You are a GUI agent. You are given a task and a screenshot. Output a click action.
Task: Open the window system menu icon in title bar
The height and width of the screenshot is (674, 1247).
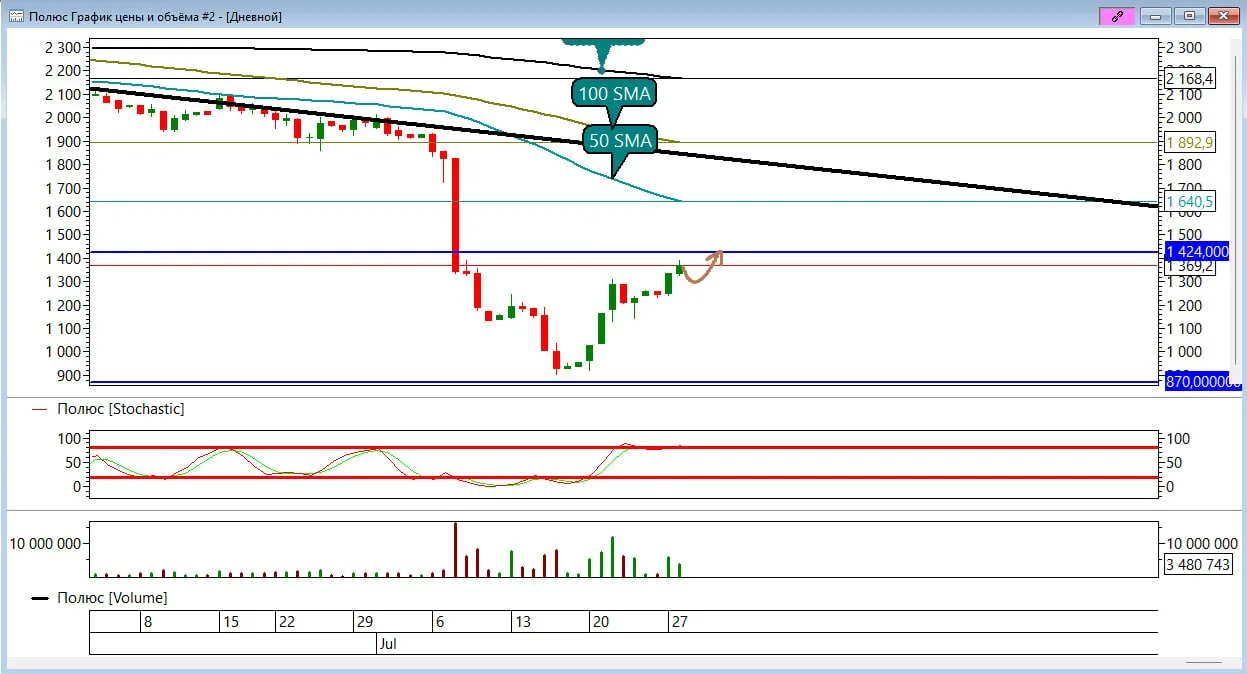[16, 16]
